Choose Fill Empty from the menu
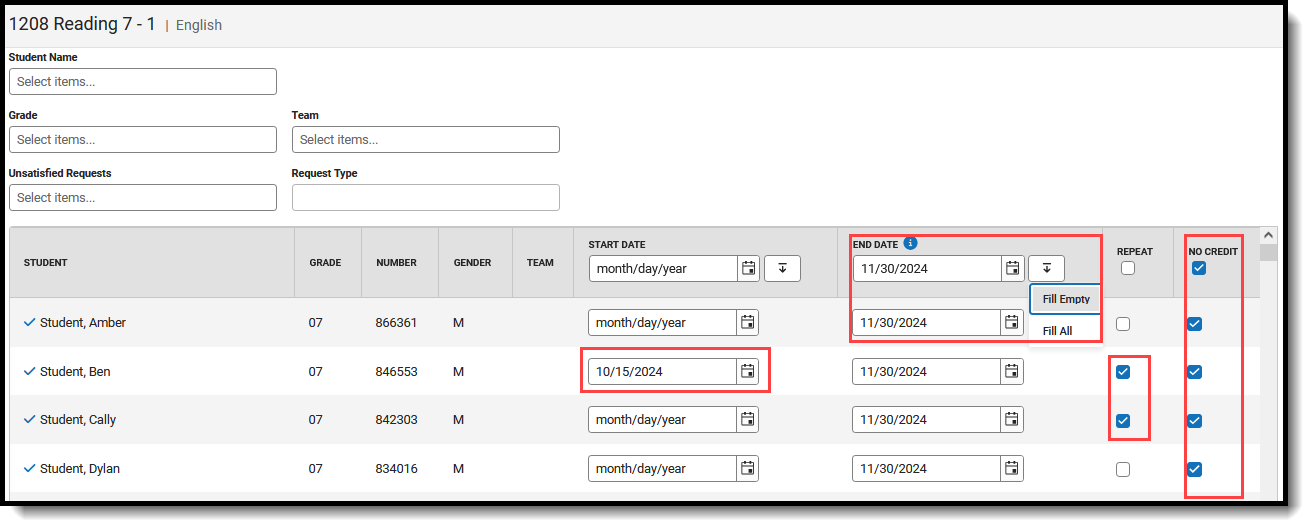Viewport: 1313px width, 531px height. point(1066,299)
